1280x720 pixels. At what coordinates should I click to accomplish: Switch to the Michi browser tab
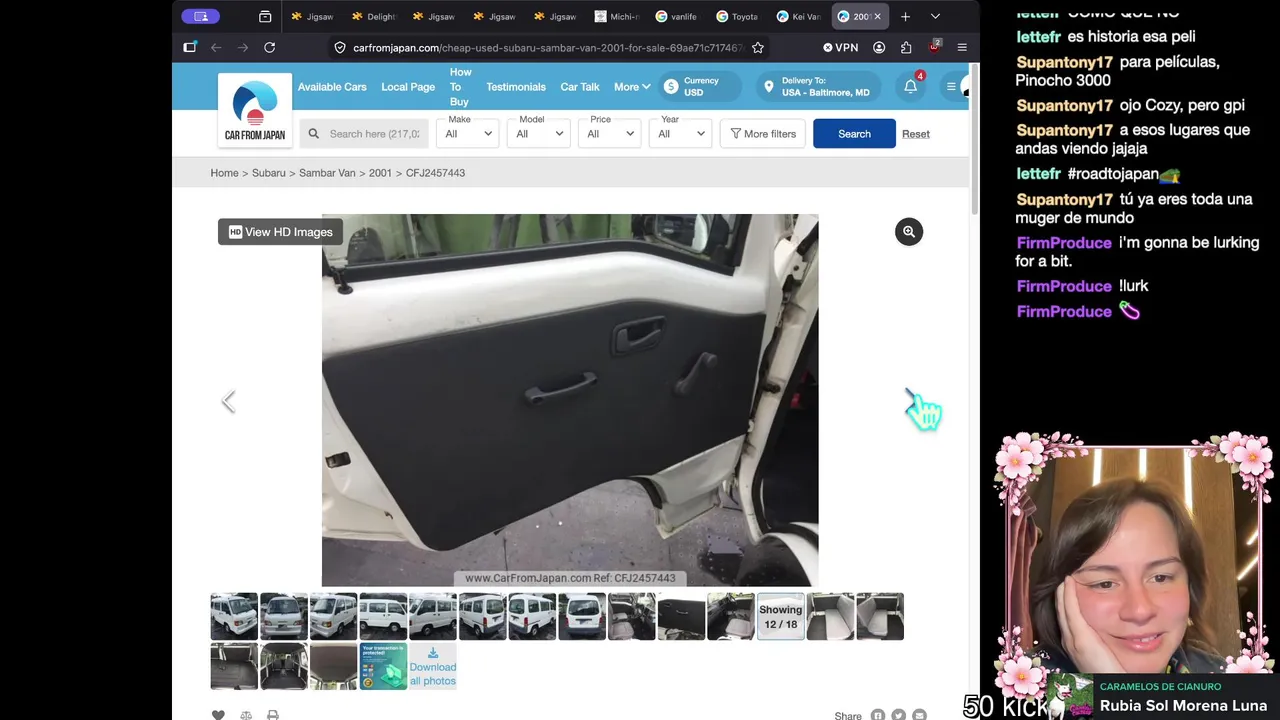(616, 16)
